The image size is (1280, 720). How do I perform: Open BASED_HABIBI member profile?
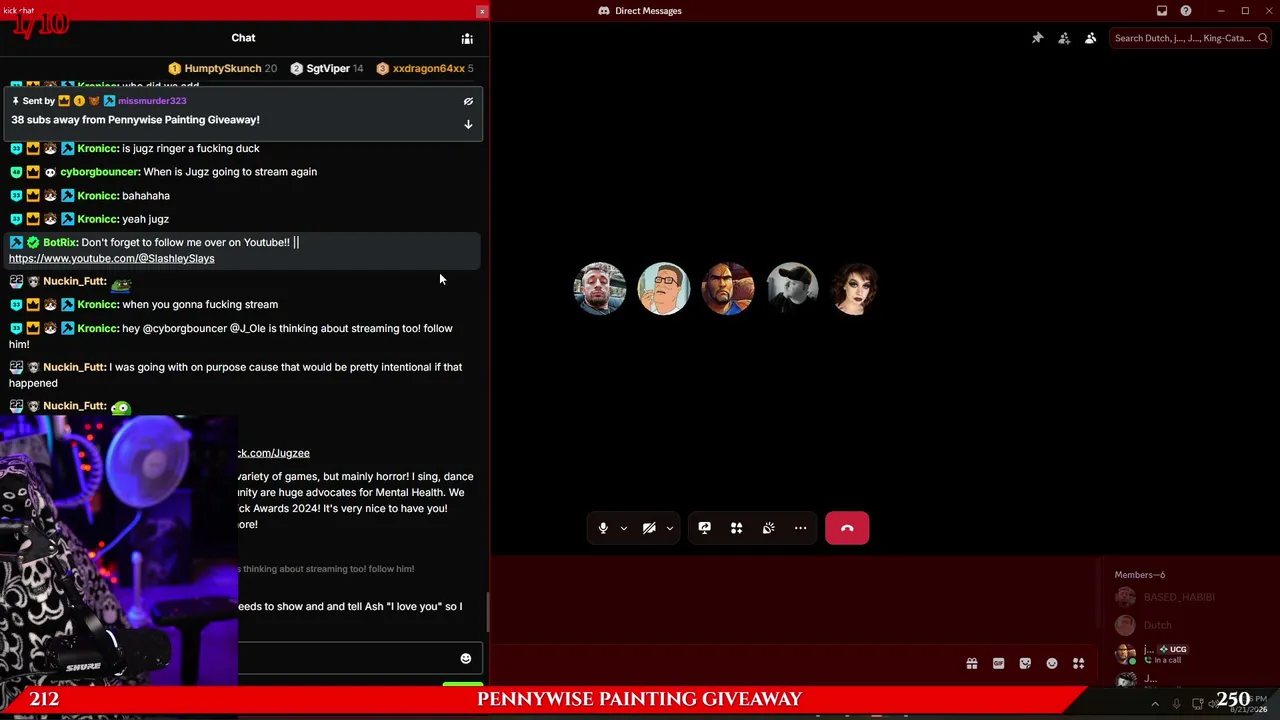[x=1179, y=597]
